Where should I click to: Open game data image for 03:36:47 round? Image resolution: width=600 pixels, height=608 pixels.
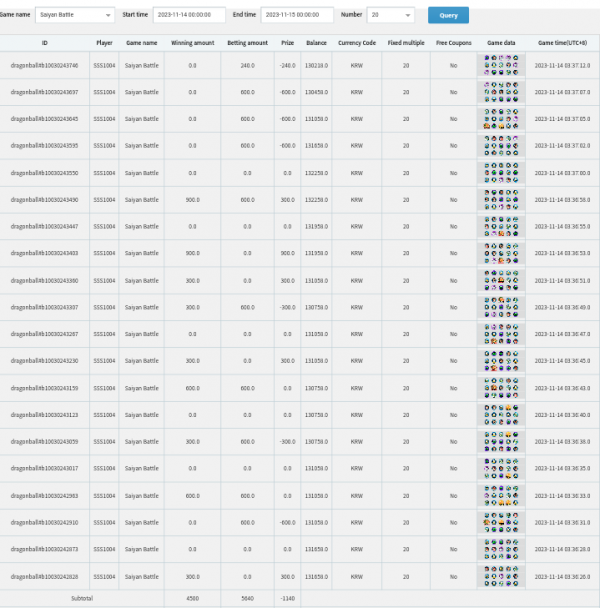tap(501, 333)
